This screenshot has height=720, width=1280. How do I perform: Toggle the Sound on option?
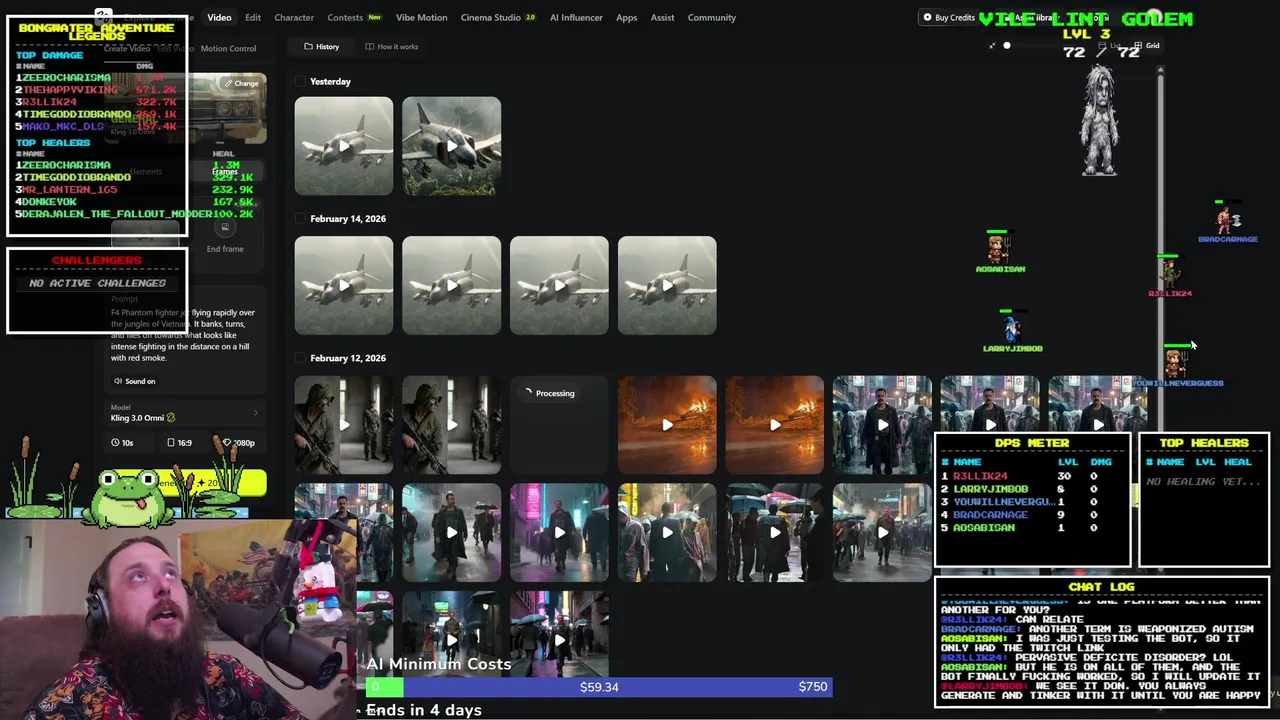click(x=134, y=381)
